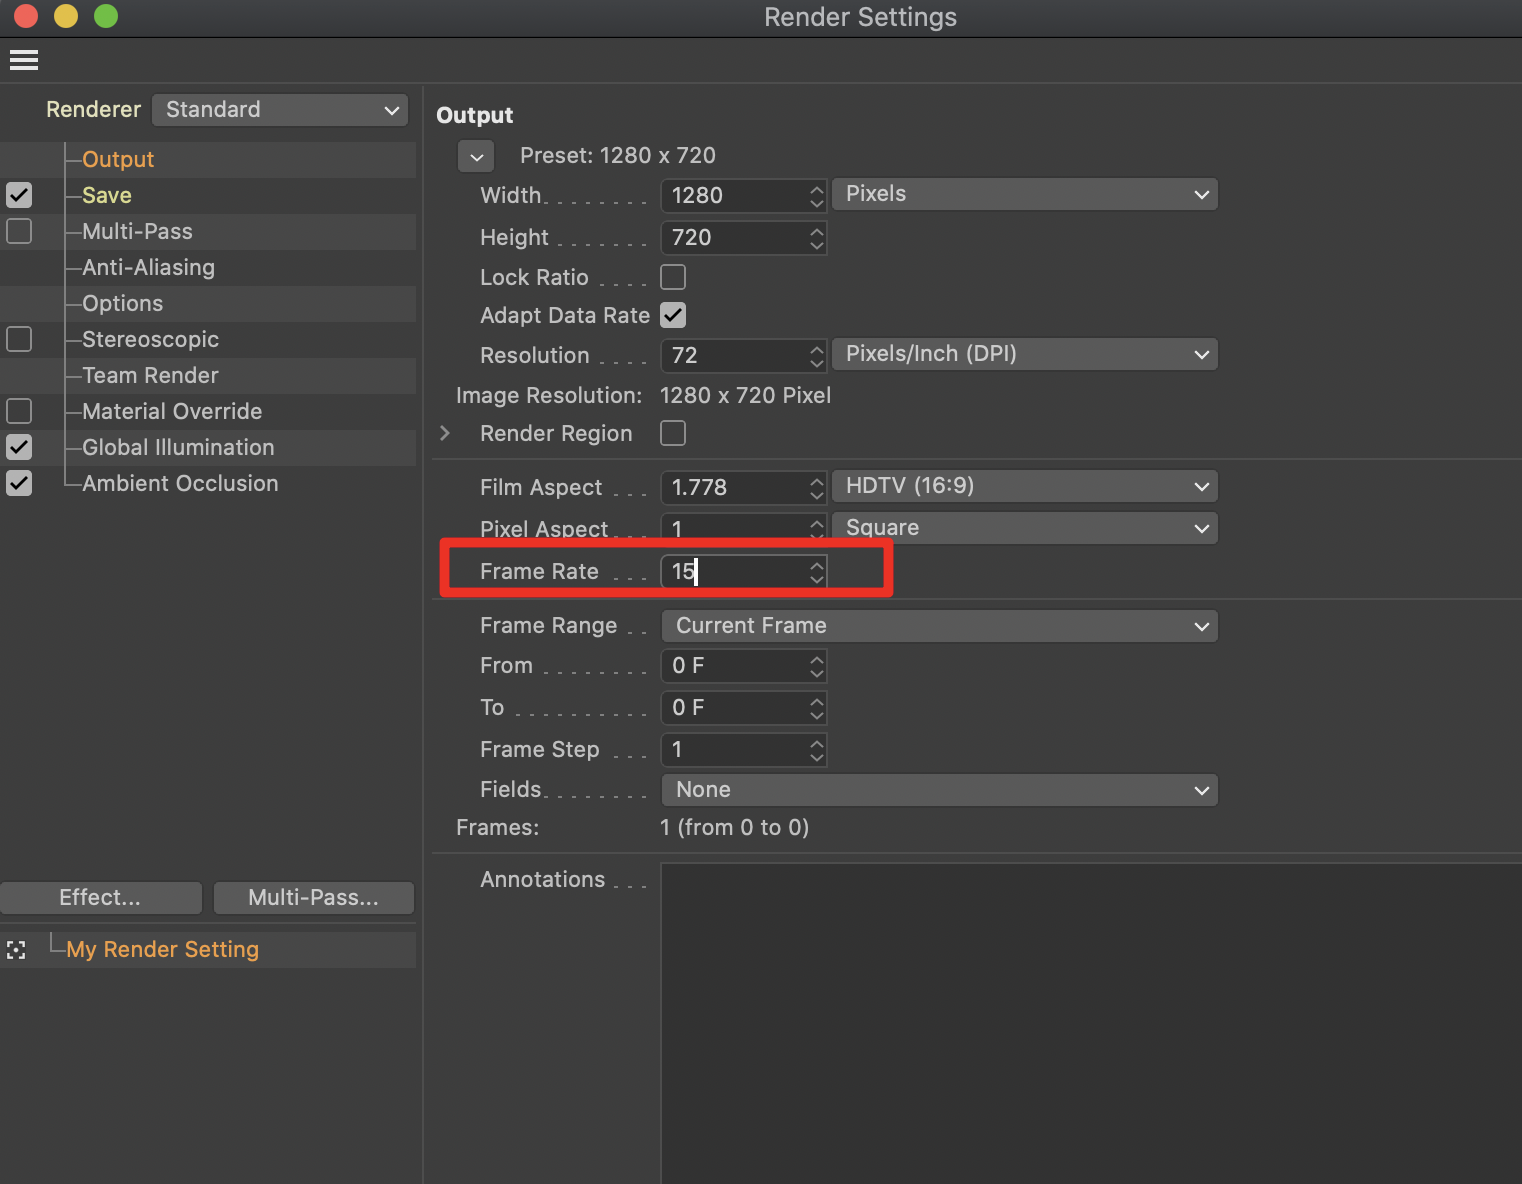Open the Renderer Standard dropdown
The image size is (1522, 1184).
point(280,110)
